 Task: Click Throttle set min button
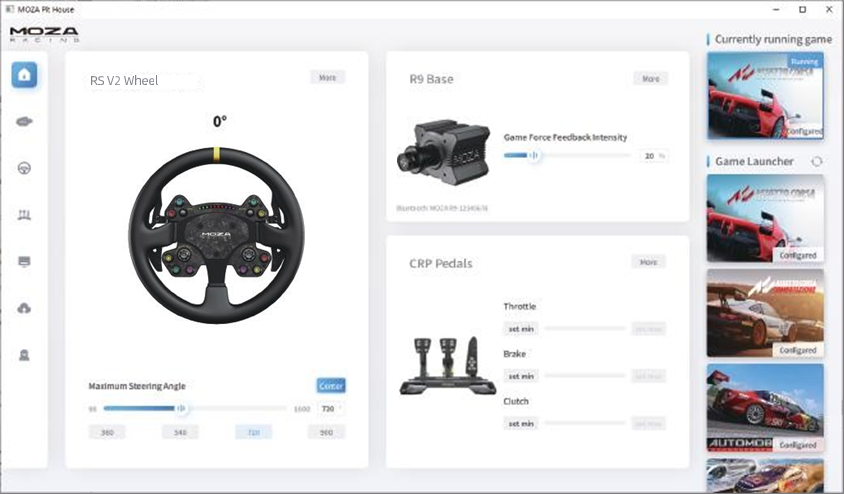(x=520, y=328)
